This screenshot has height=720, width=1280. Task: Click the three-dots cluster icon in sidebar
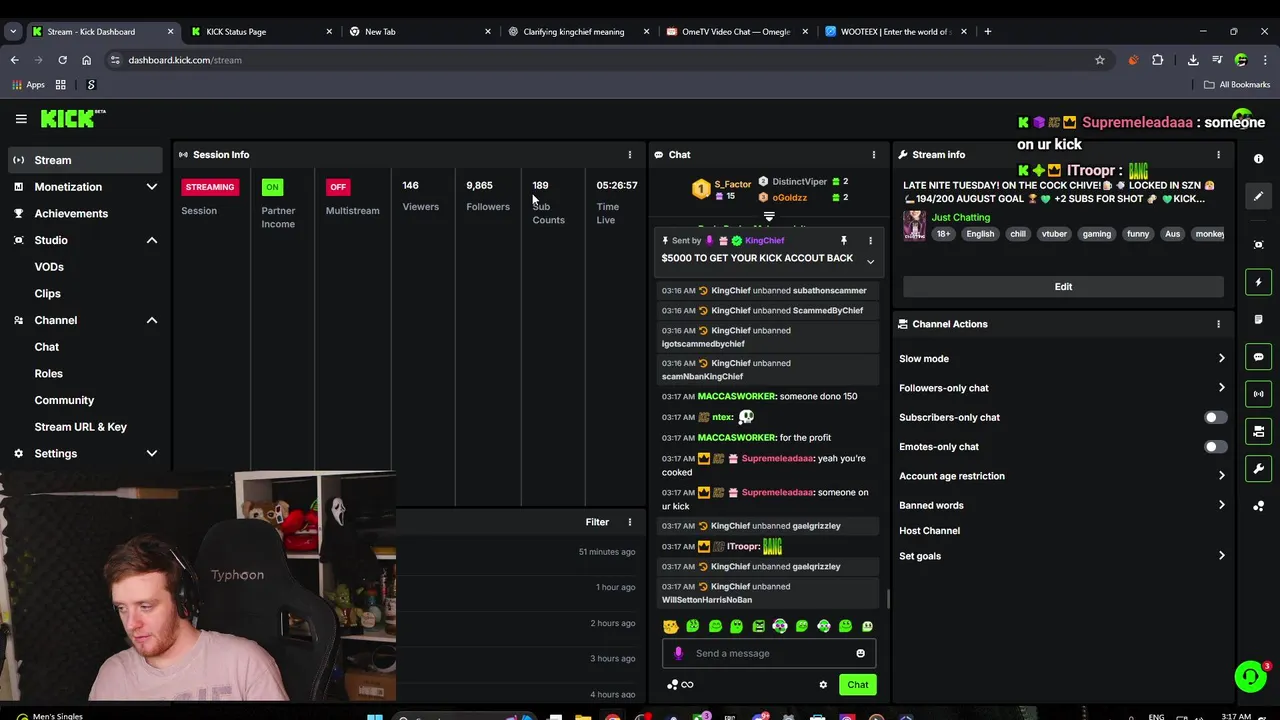(x=1258, y=506)
